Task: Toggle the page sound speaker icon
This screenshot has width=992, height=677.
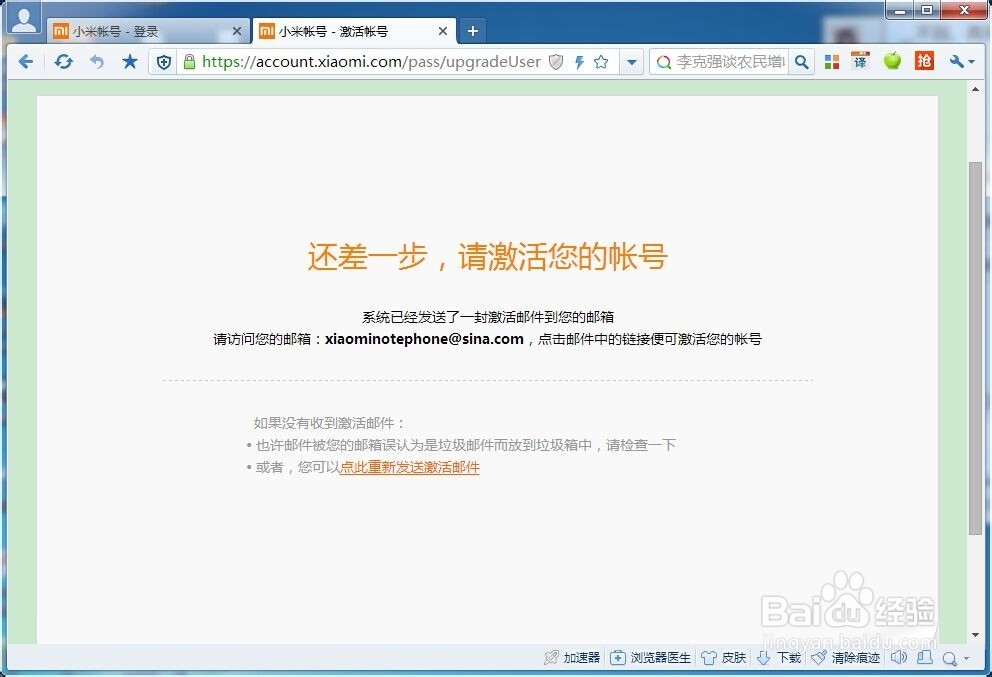Action: [x=898, y=658]
